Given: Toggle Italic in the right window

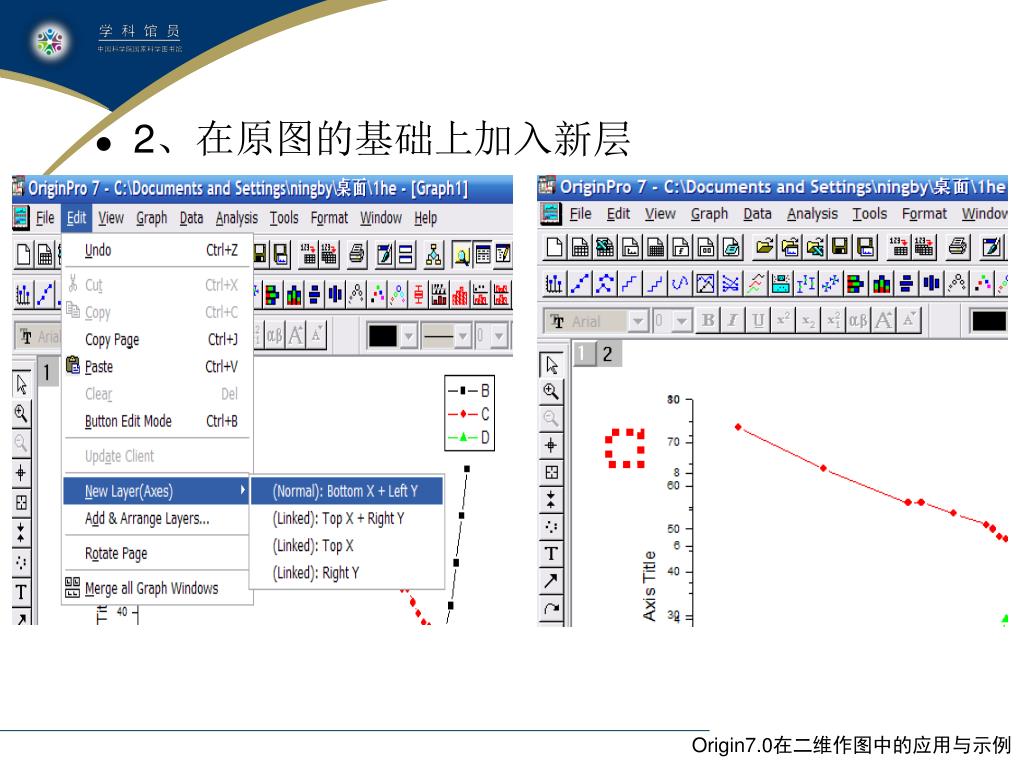Looking at the screenshot, I should tap(733, 321).
